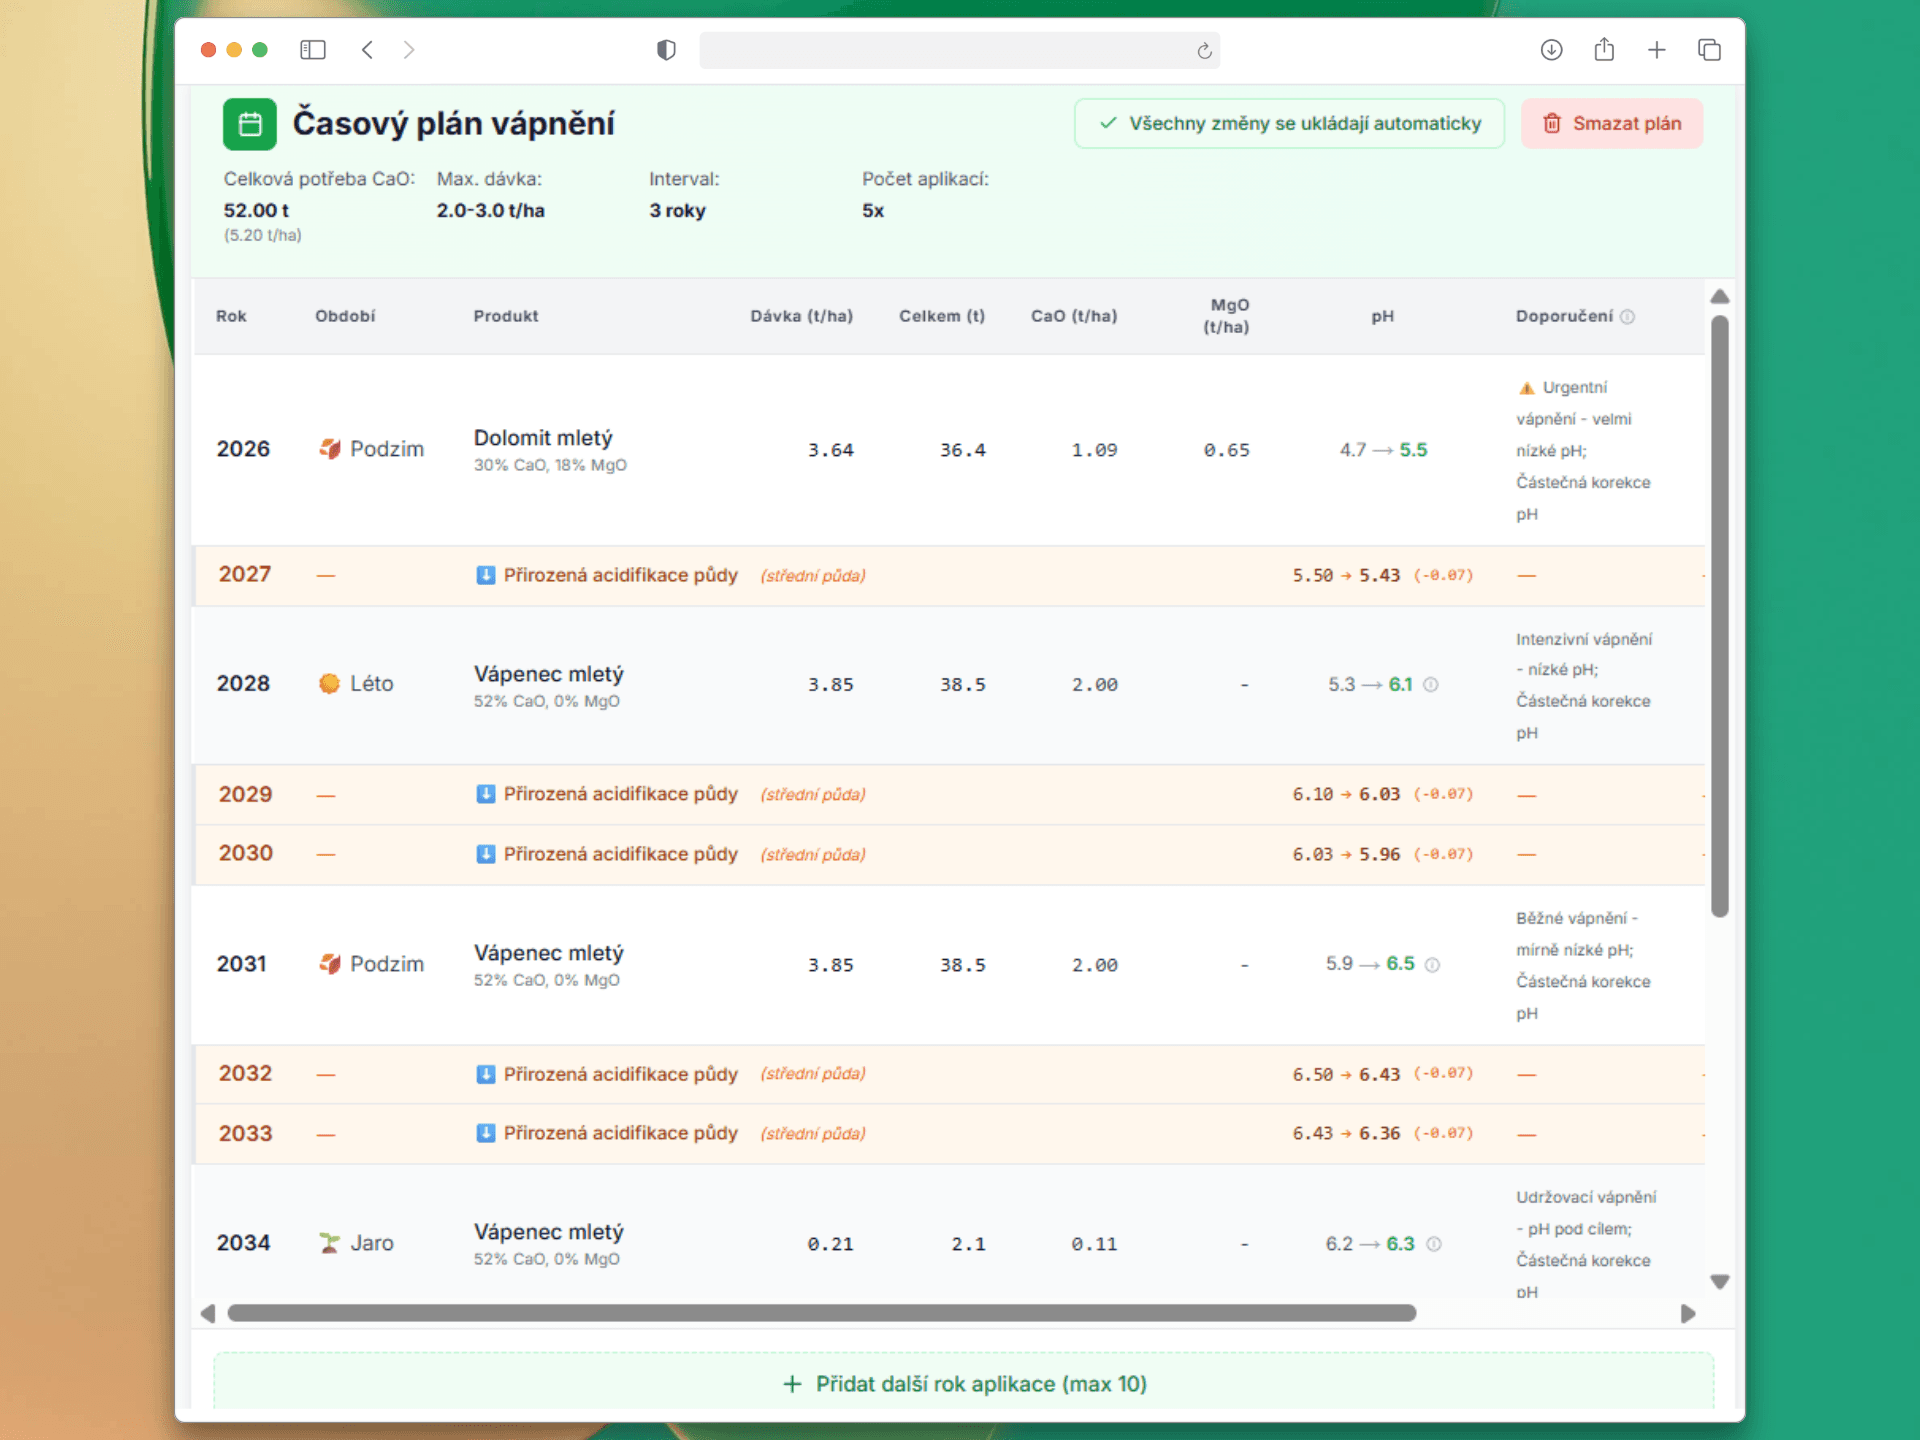1920x1440 pixels.
Task: Click info icon beside 2031 pH 6.5
Action: click(x=1432, y=965)
